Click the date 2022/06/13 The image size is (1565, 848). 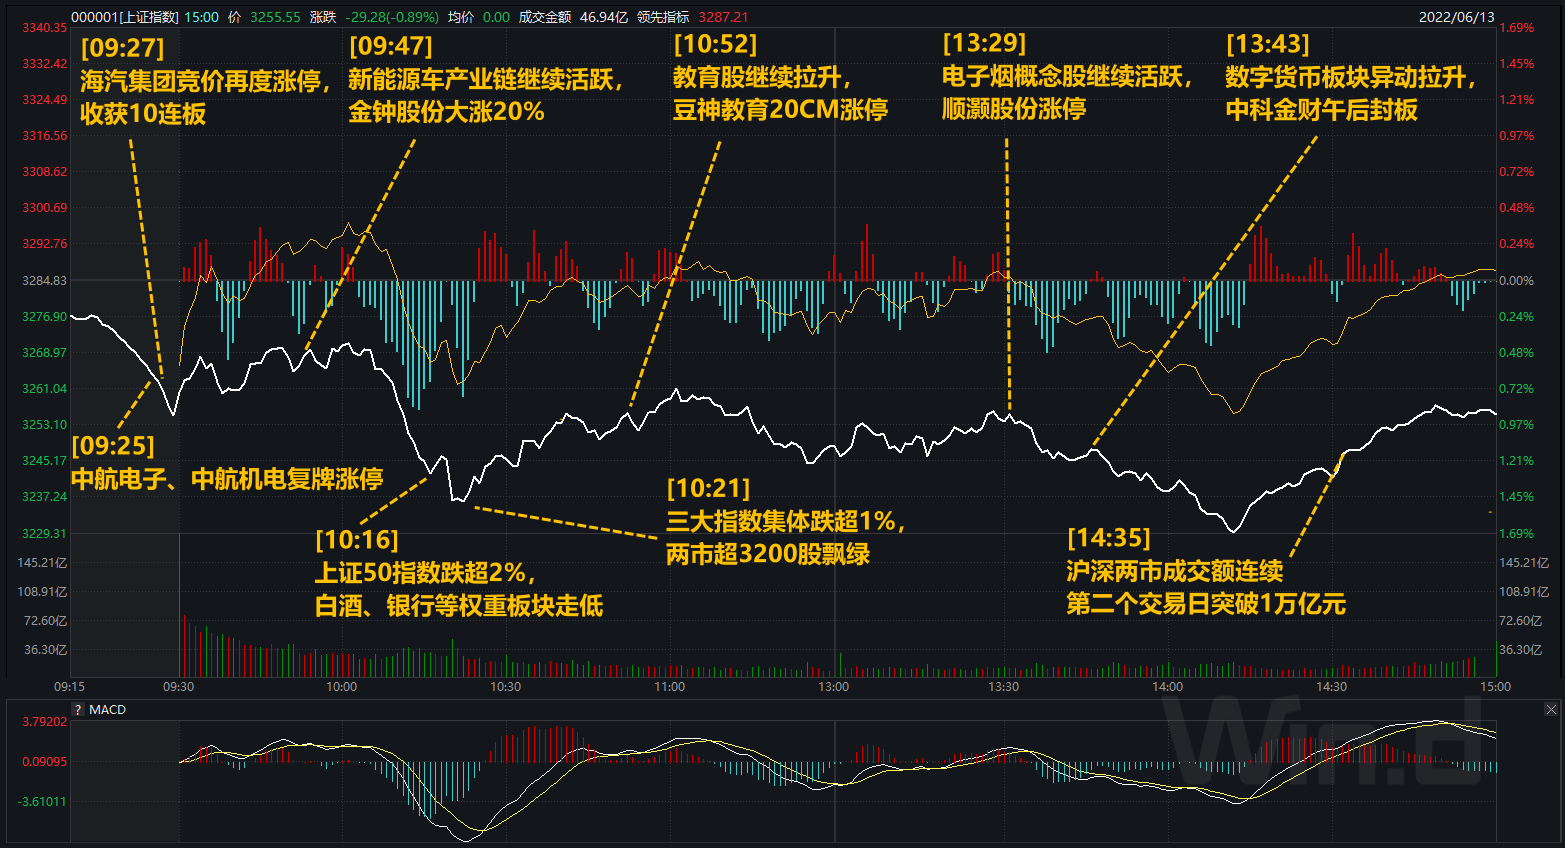(x=1457, y=17)
